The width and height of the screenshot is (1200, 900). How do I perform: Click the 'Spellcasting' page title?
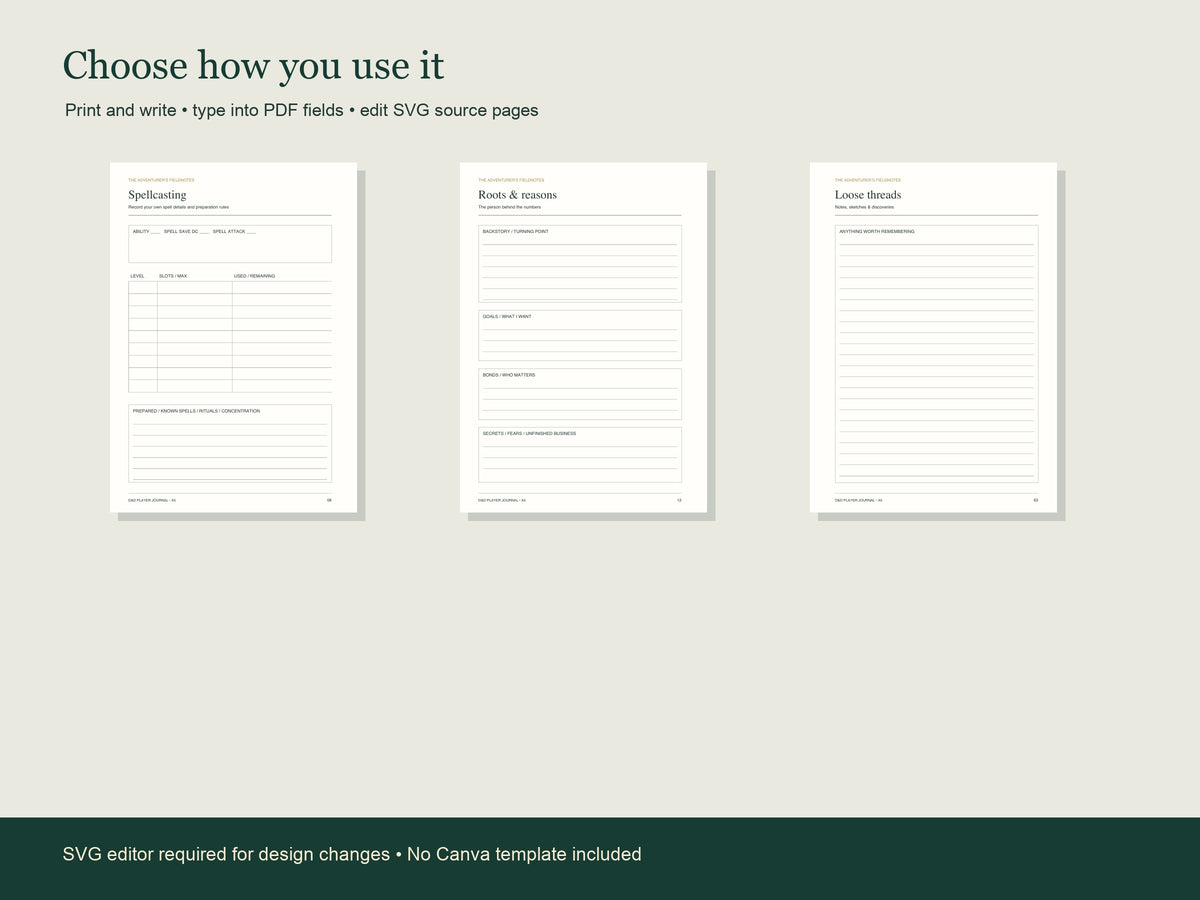(x=157, y=195)
